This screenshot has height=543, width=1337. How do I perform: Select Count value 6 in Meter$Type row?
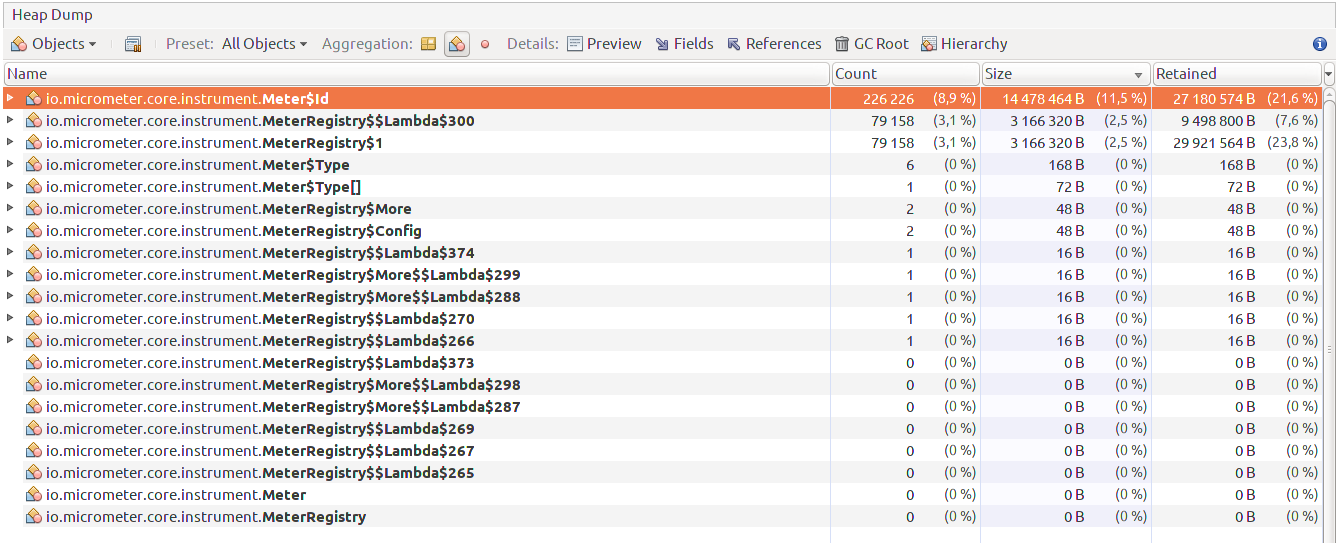pos(910,165)
